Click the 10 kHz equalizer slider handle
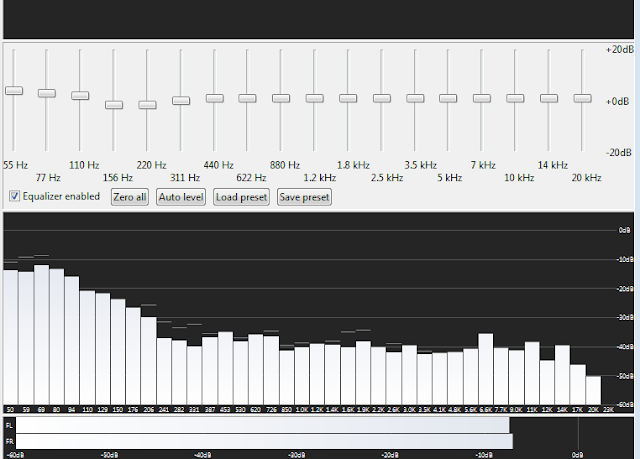640x459 pixels. coord(515,98)
